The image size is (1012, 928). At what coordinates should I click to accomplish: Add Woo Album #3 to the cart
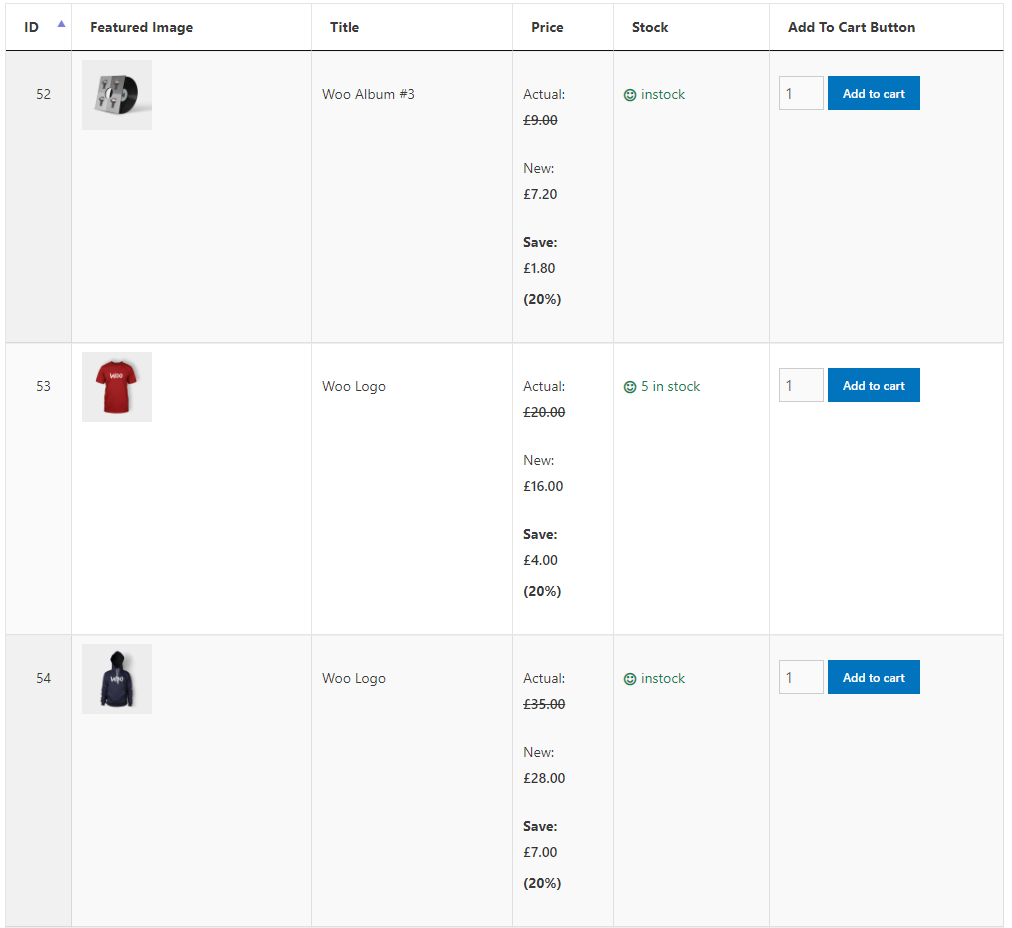point(873,93)
